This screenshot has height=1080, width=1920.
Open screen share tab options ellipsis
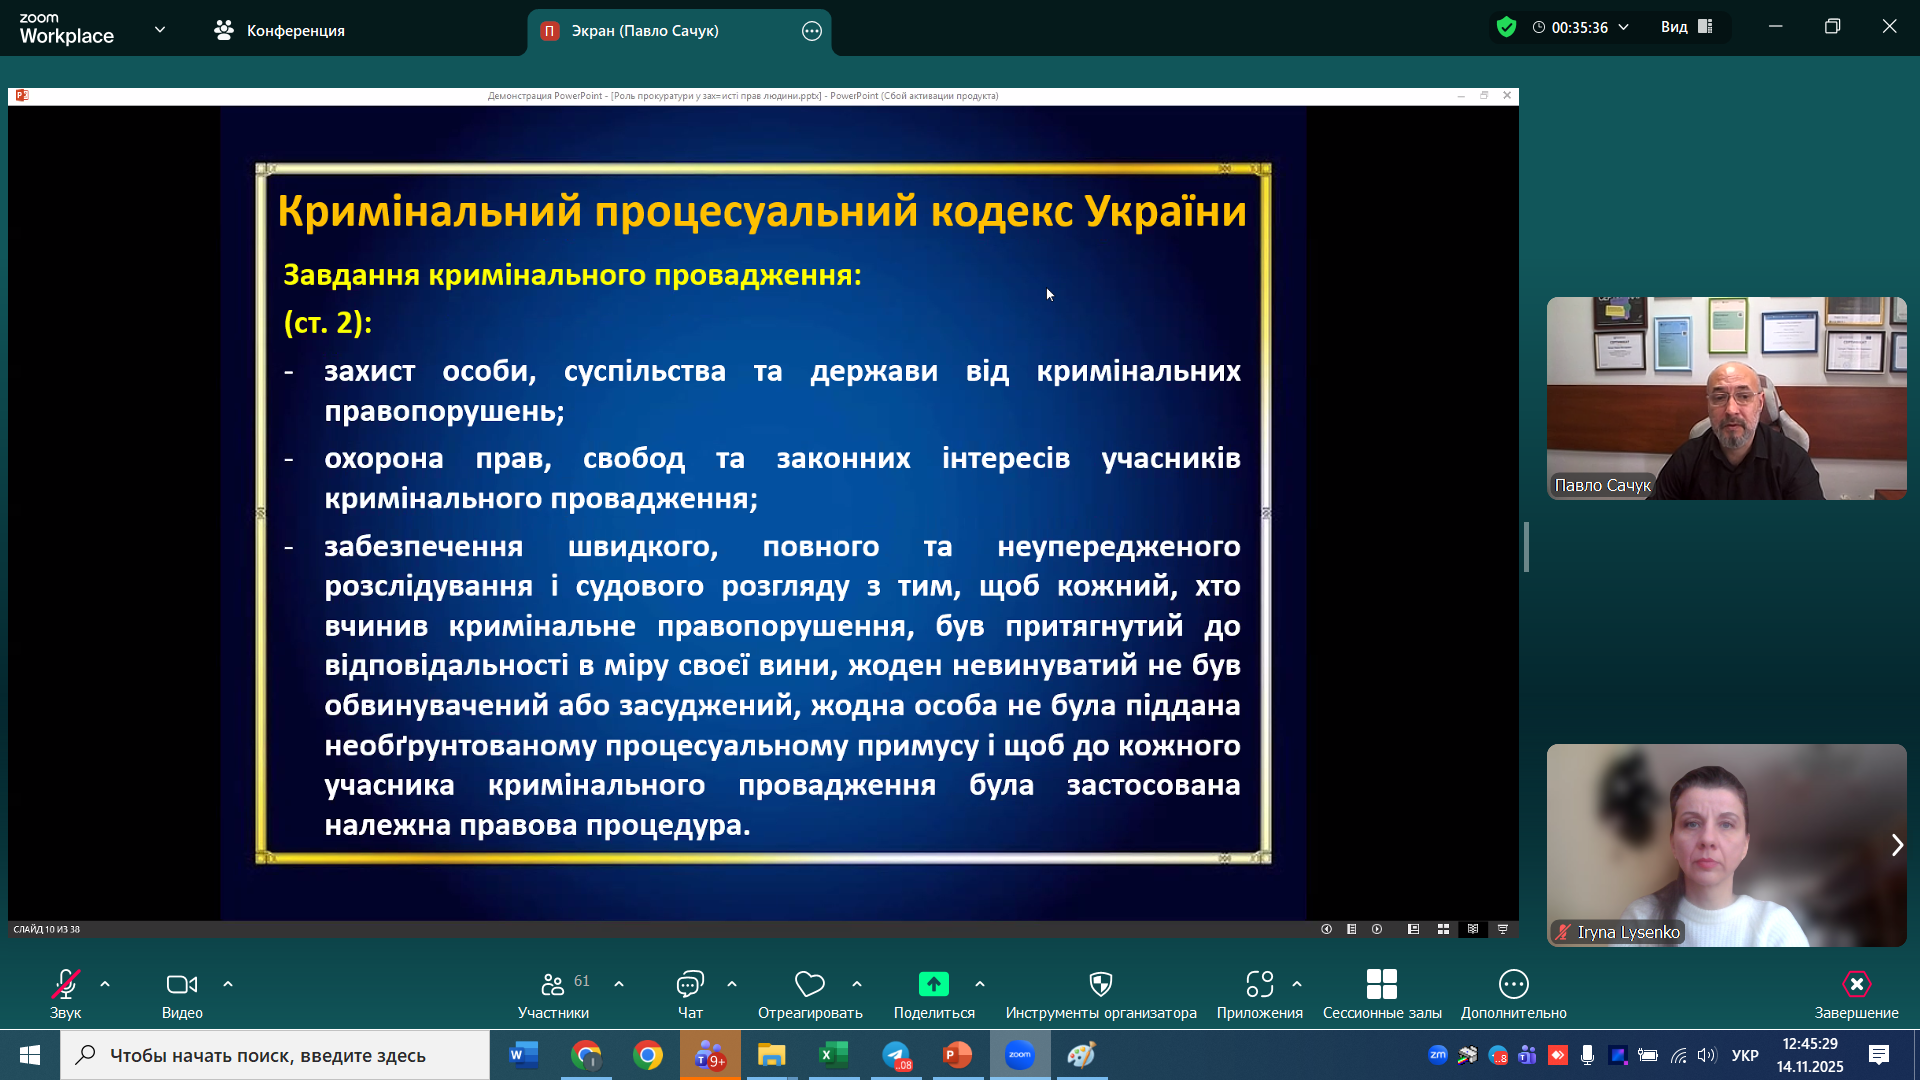point(812,31)
